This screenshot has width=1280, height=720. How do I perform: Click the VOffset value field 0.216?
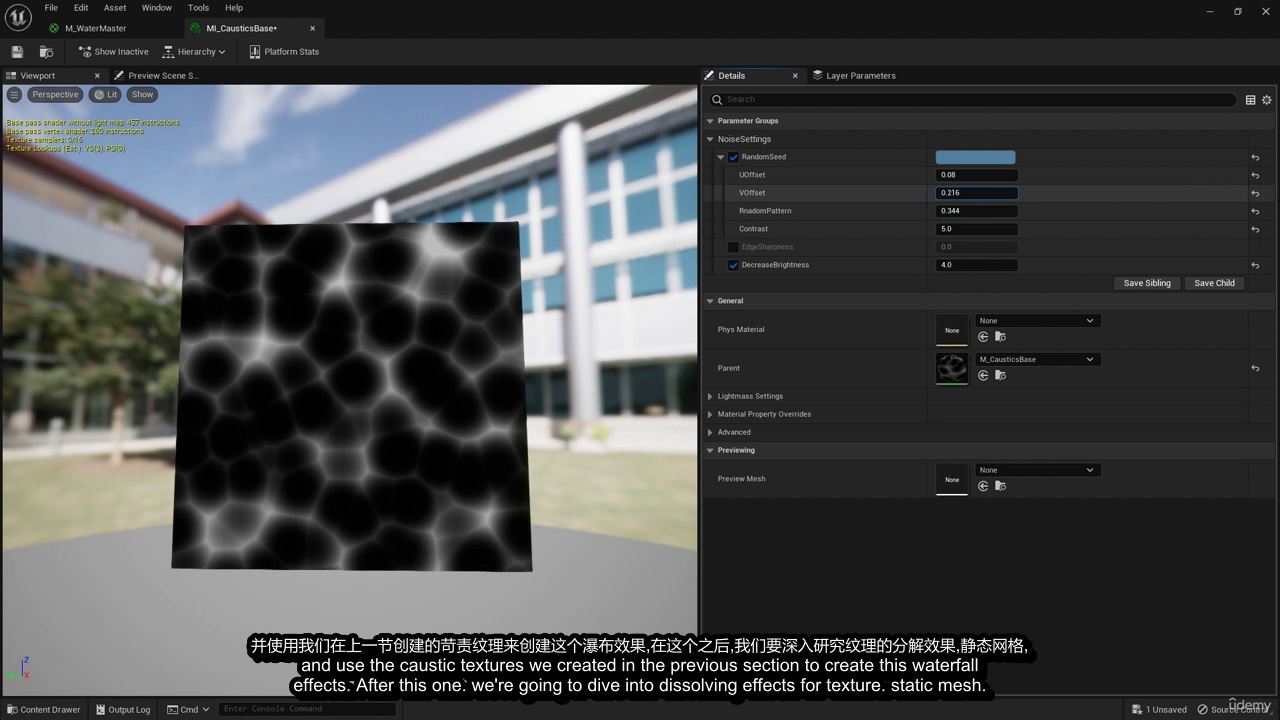(976, 193)
